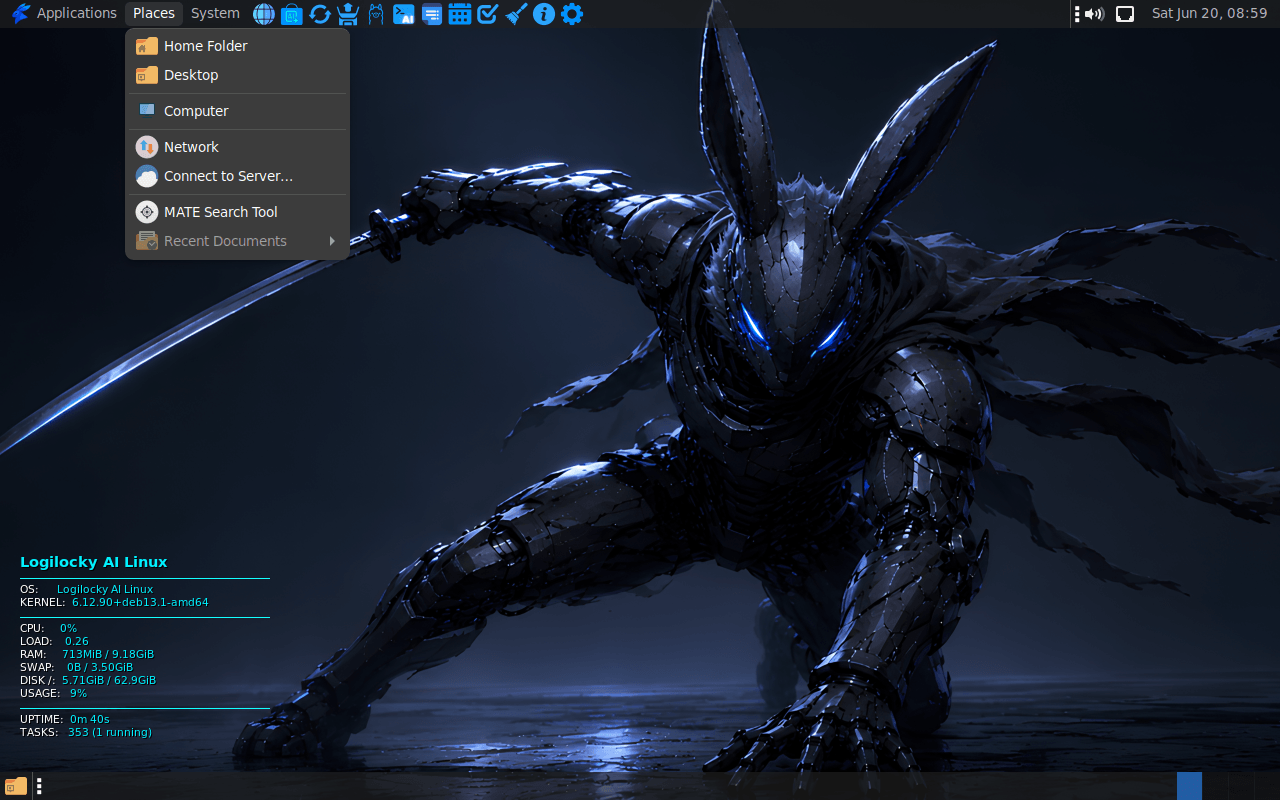Close the open Places menu in the panel
Image resolution: width=1280 pixels, height=800 pixels.
(154, 13)
